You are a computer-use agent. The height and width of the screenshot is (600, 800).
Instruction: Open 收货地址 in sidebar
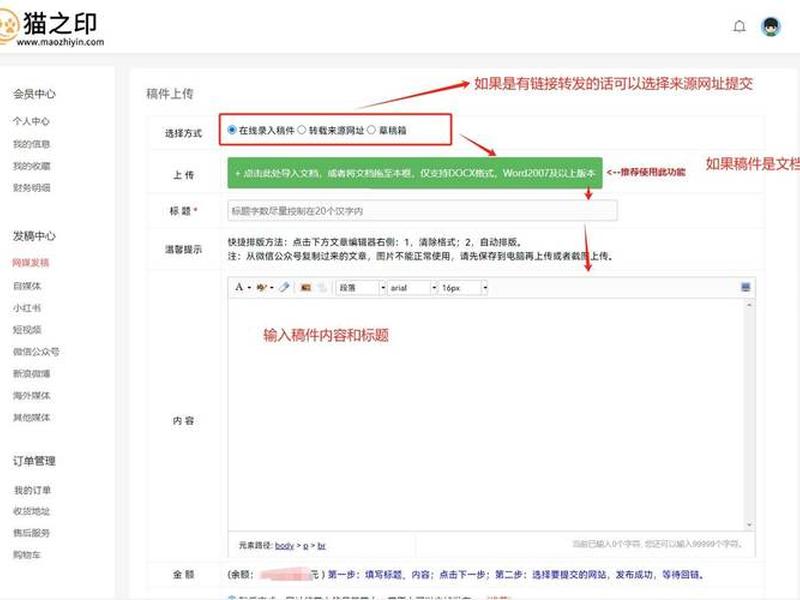(32, 511)
